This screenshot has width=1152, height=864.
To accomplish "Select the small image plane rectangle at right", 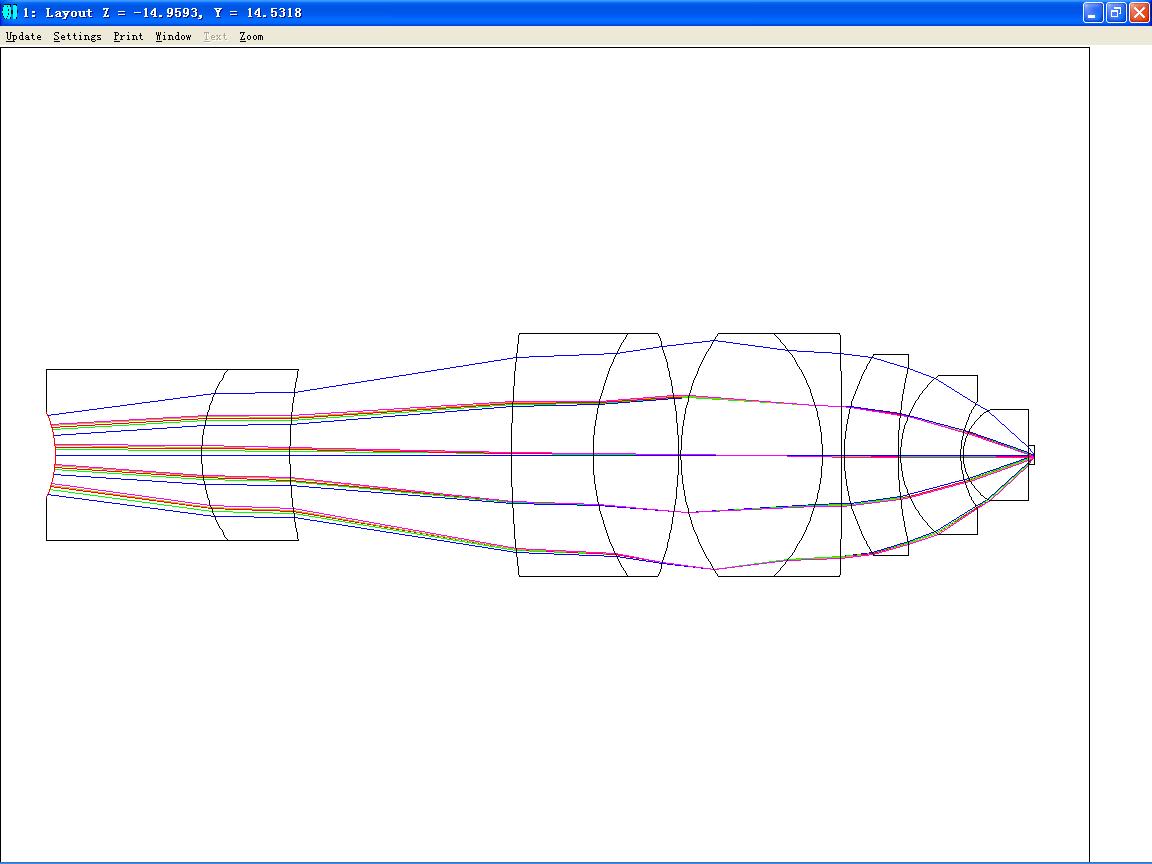I will 1032,455.
